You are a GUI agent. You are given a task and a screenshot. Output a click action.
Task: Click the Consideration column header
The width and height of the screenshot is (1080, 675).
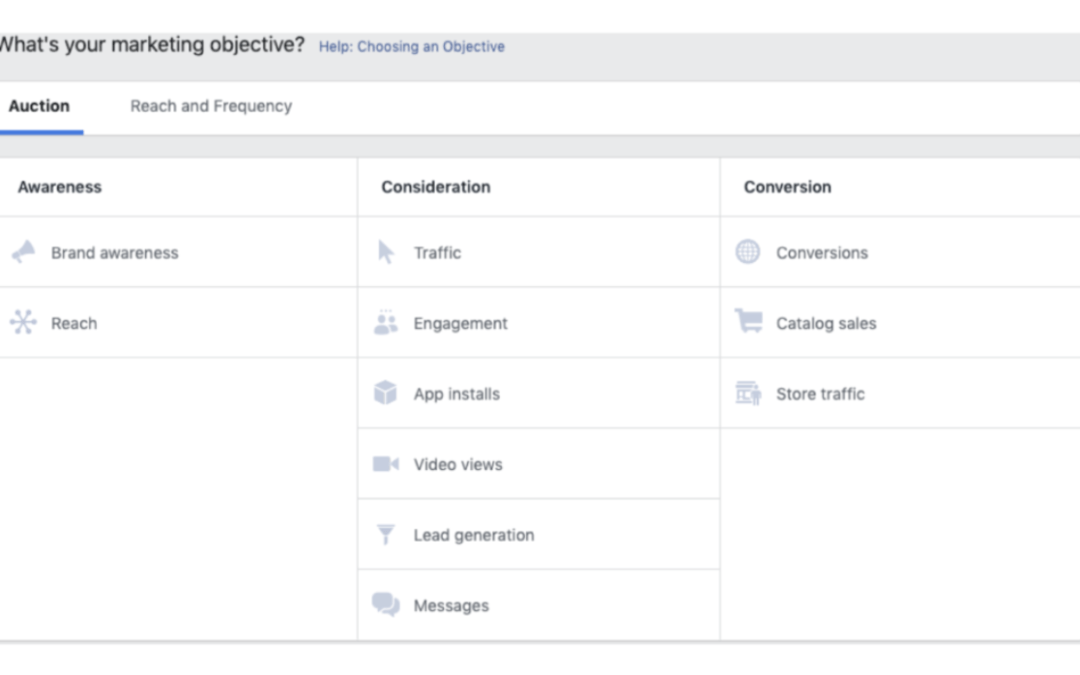pyautogui.click(x=436, y=187)
